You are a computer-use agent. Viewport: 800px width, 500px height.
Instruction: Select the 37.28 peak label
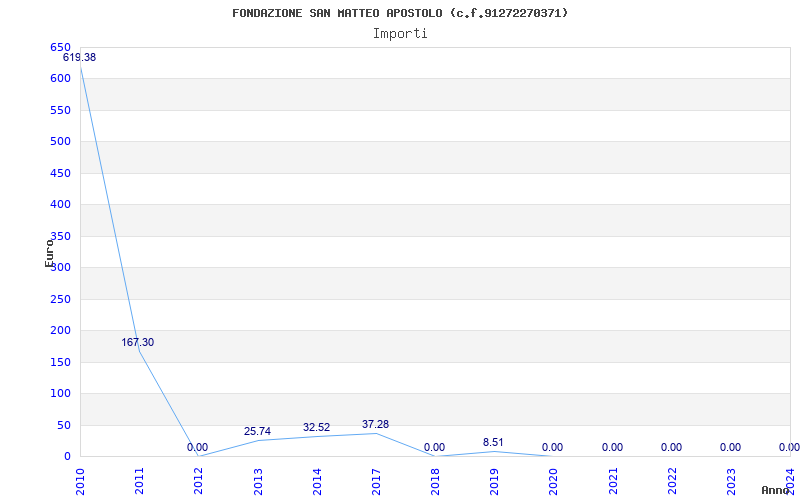click(375, 425)
